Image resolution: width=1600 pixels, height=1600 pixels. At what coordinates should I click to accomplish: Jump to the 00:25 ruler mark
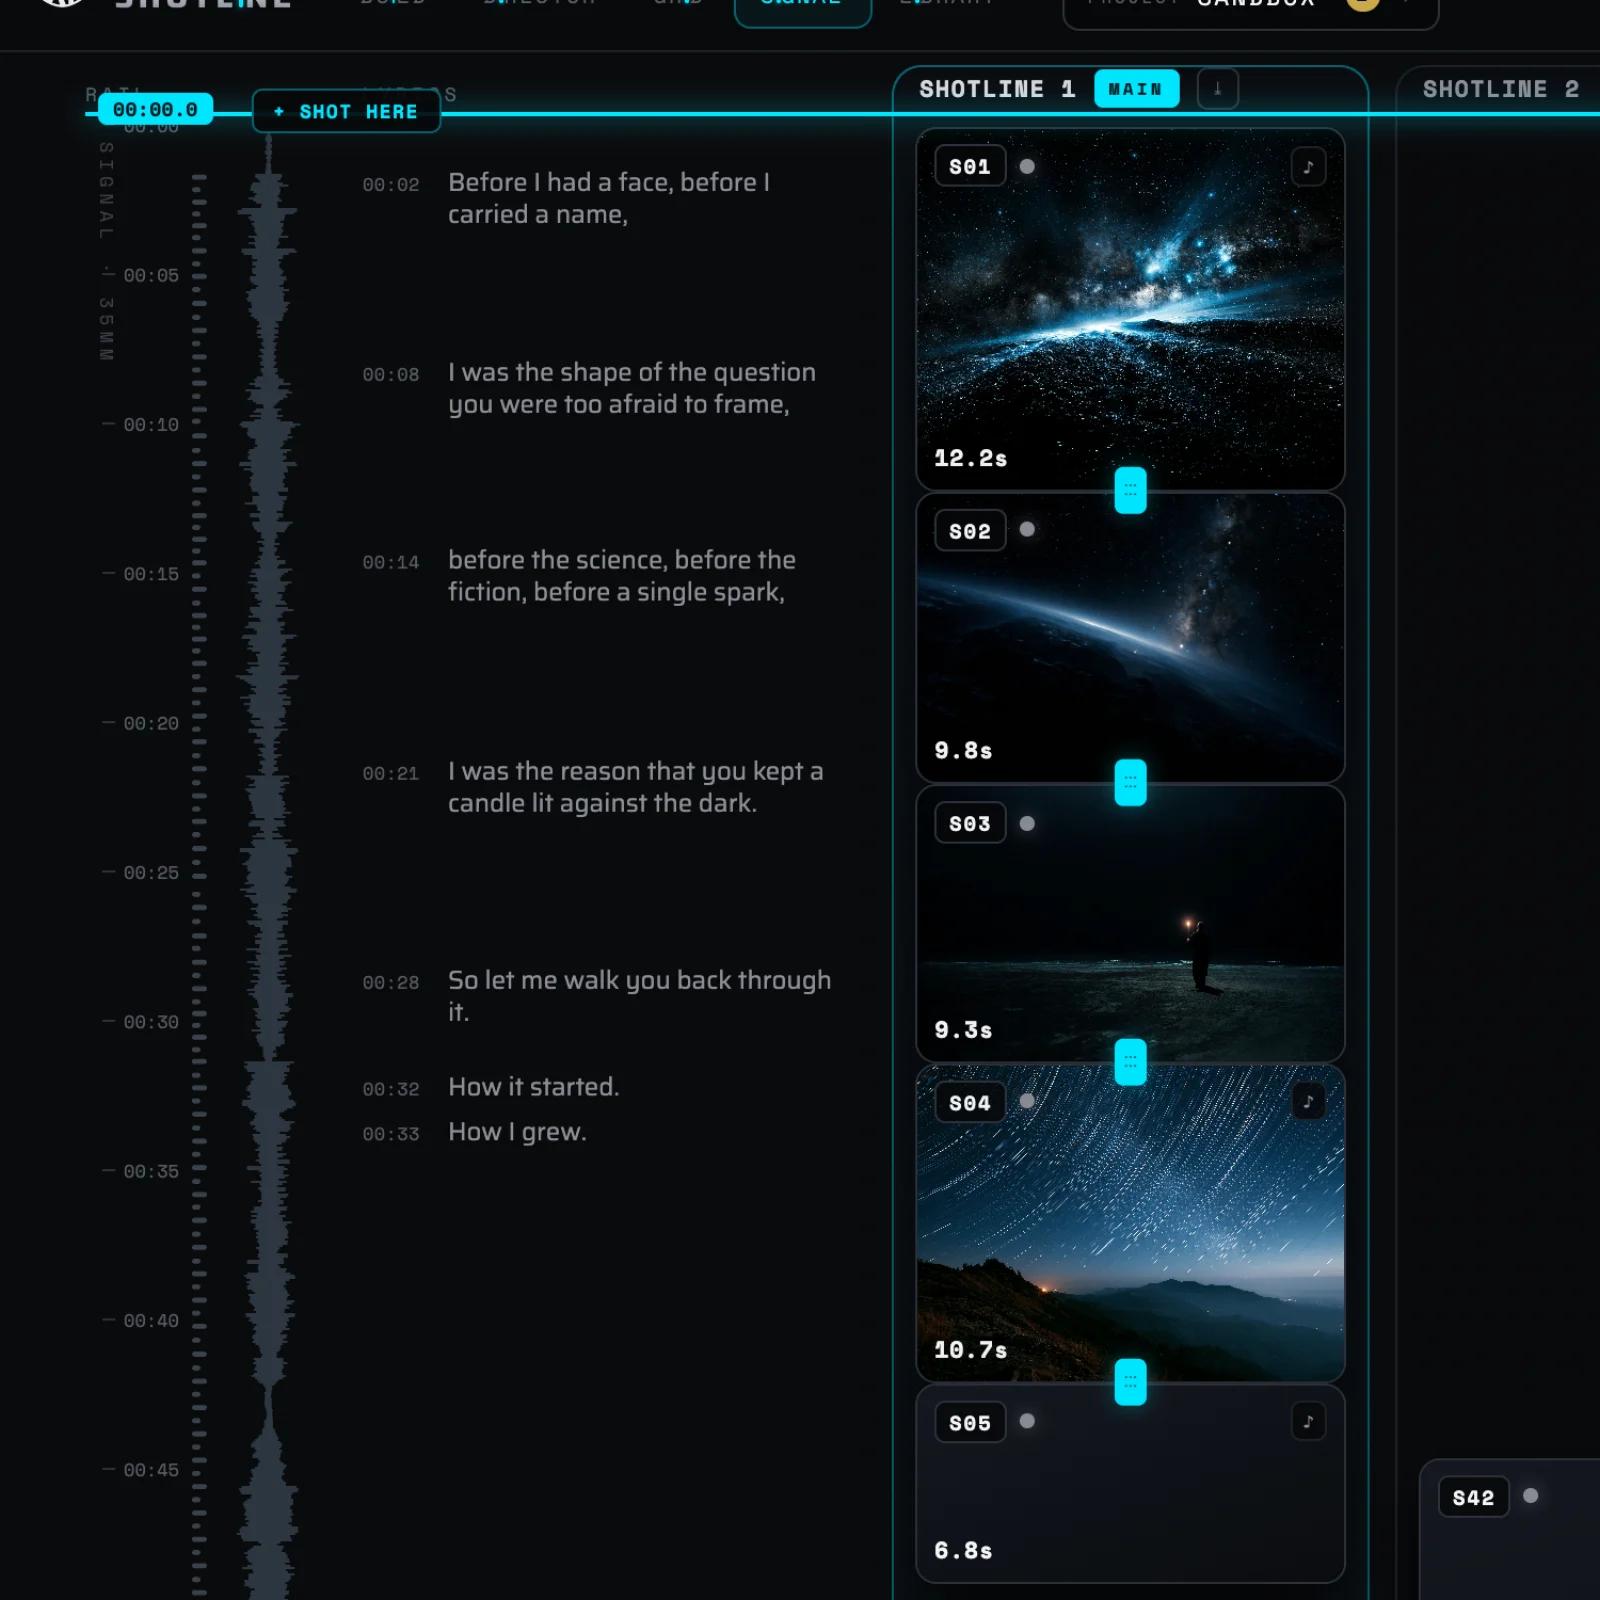(151, 872)
